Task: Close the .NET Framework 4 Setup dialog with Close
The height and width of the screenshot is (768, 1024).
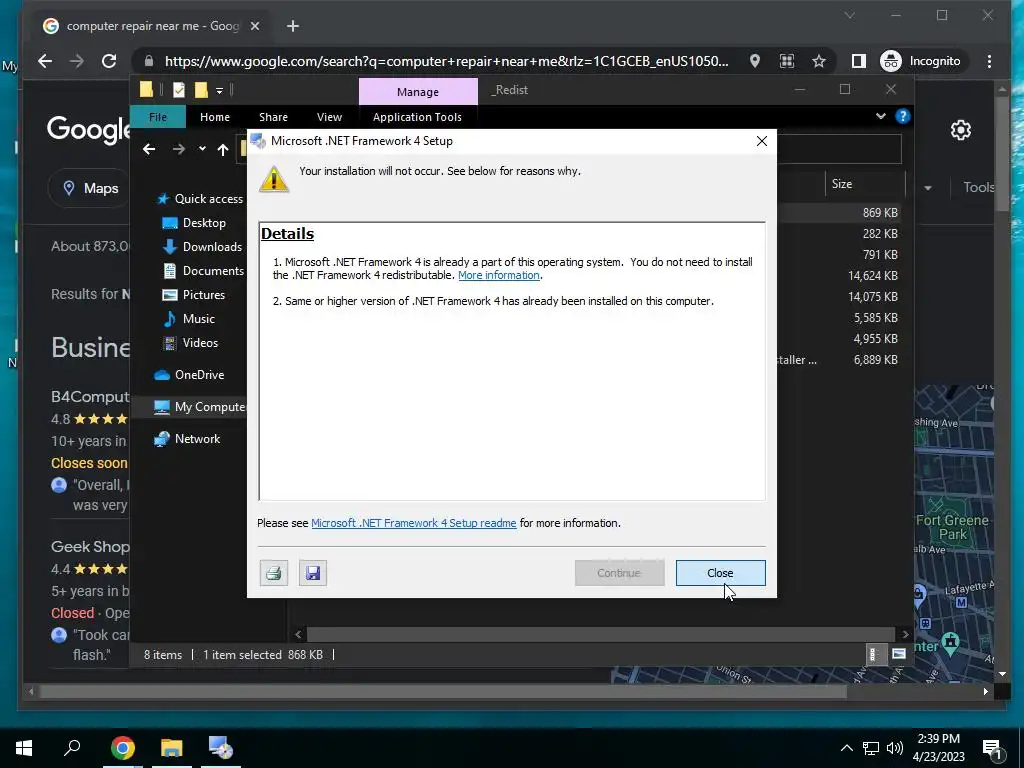Action: 720,573
